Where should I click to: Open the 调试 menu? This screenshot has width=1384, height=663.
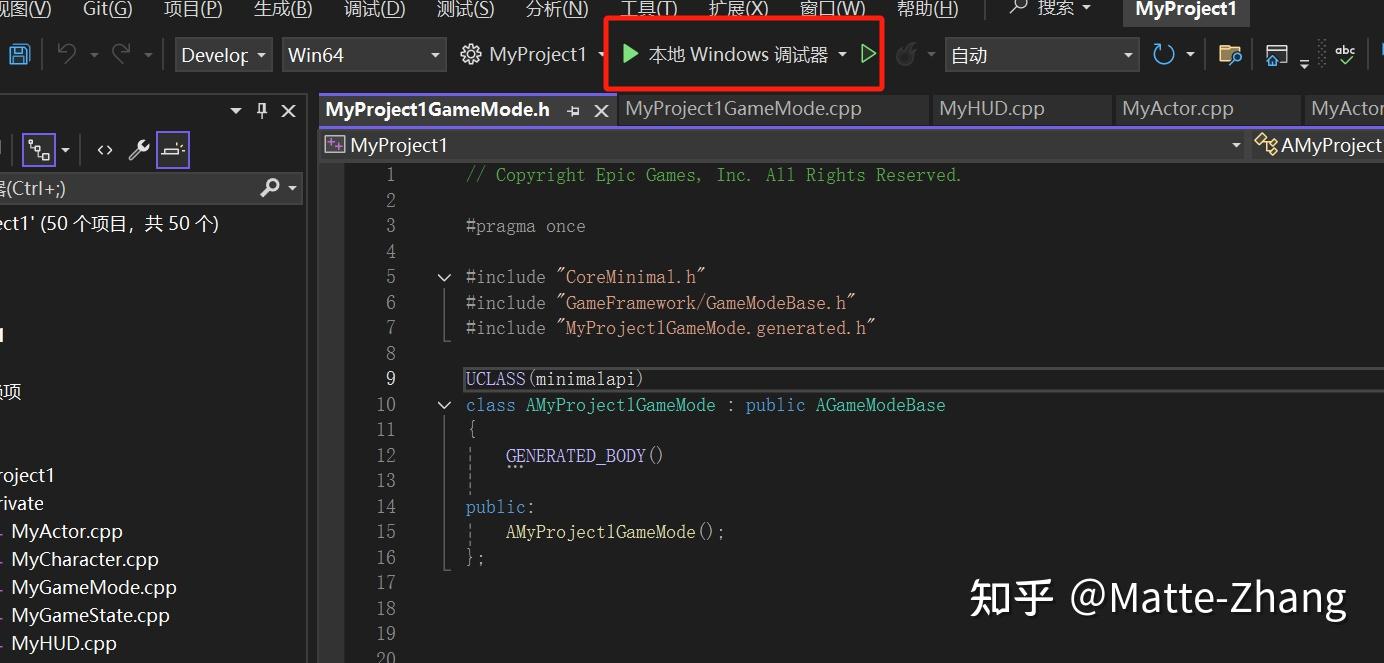373,9
